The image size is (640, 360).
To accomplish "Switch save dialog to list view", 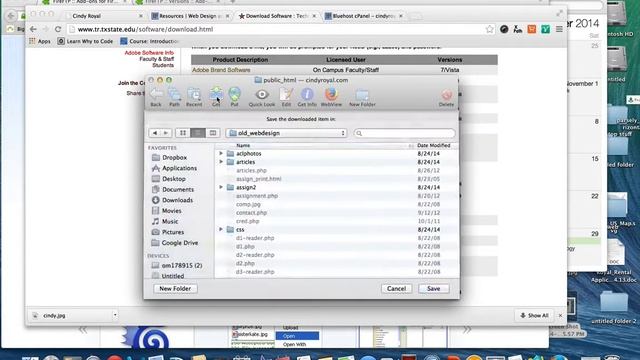I will tap(198, 133).
